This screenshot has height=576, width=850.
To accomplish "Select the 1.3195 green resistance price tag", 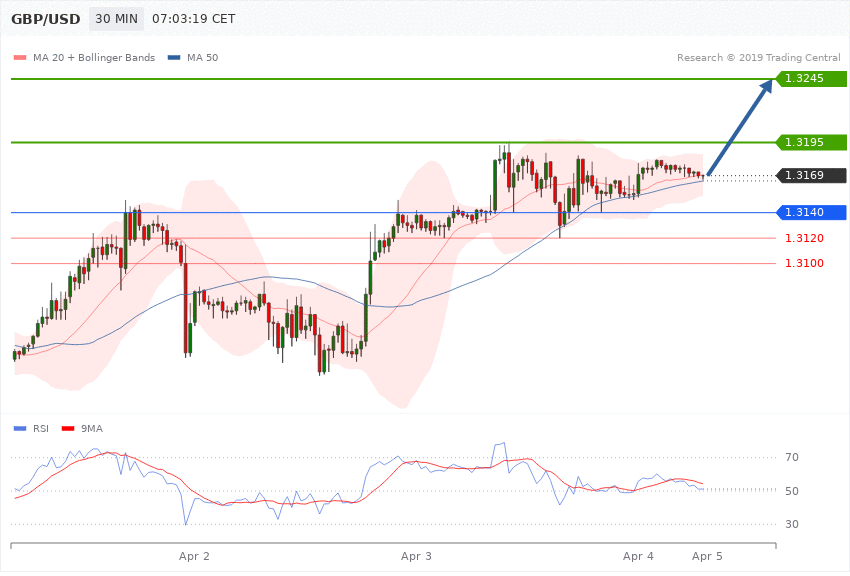I will tap(811, 143).
